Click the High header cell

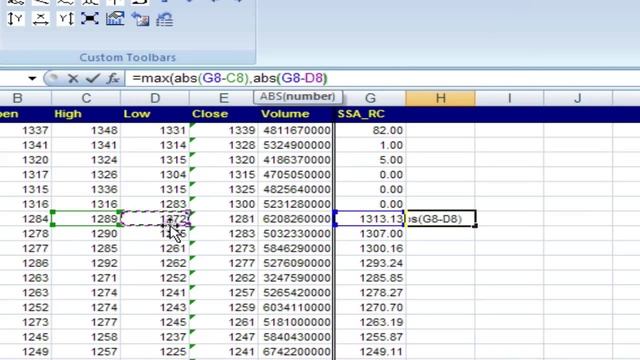pos(86,114)
